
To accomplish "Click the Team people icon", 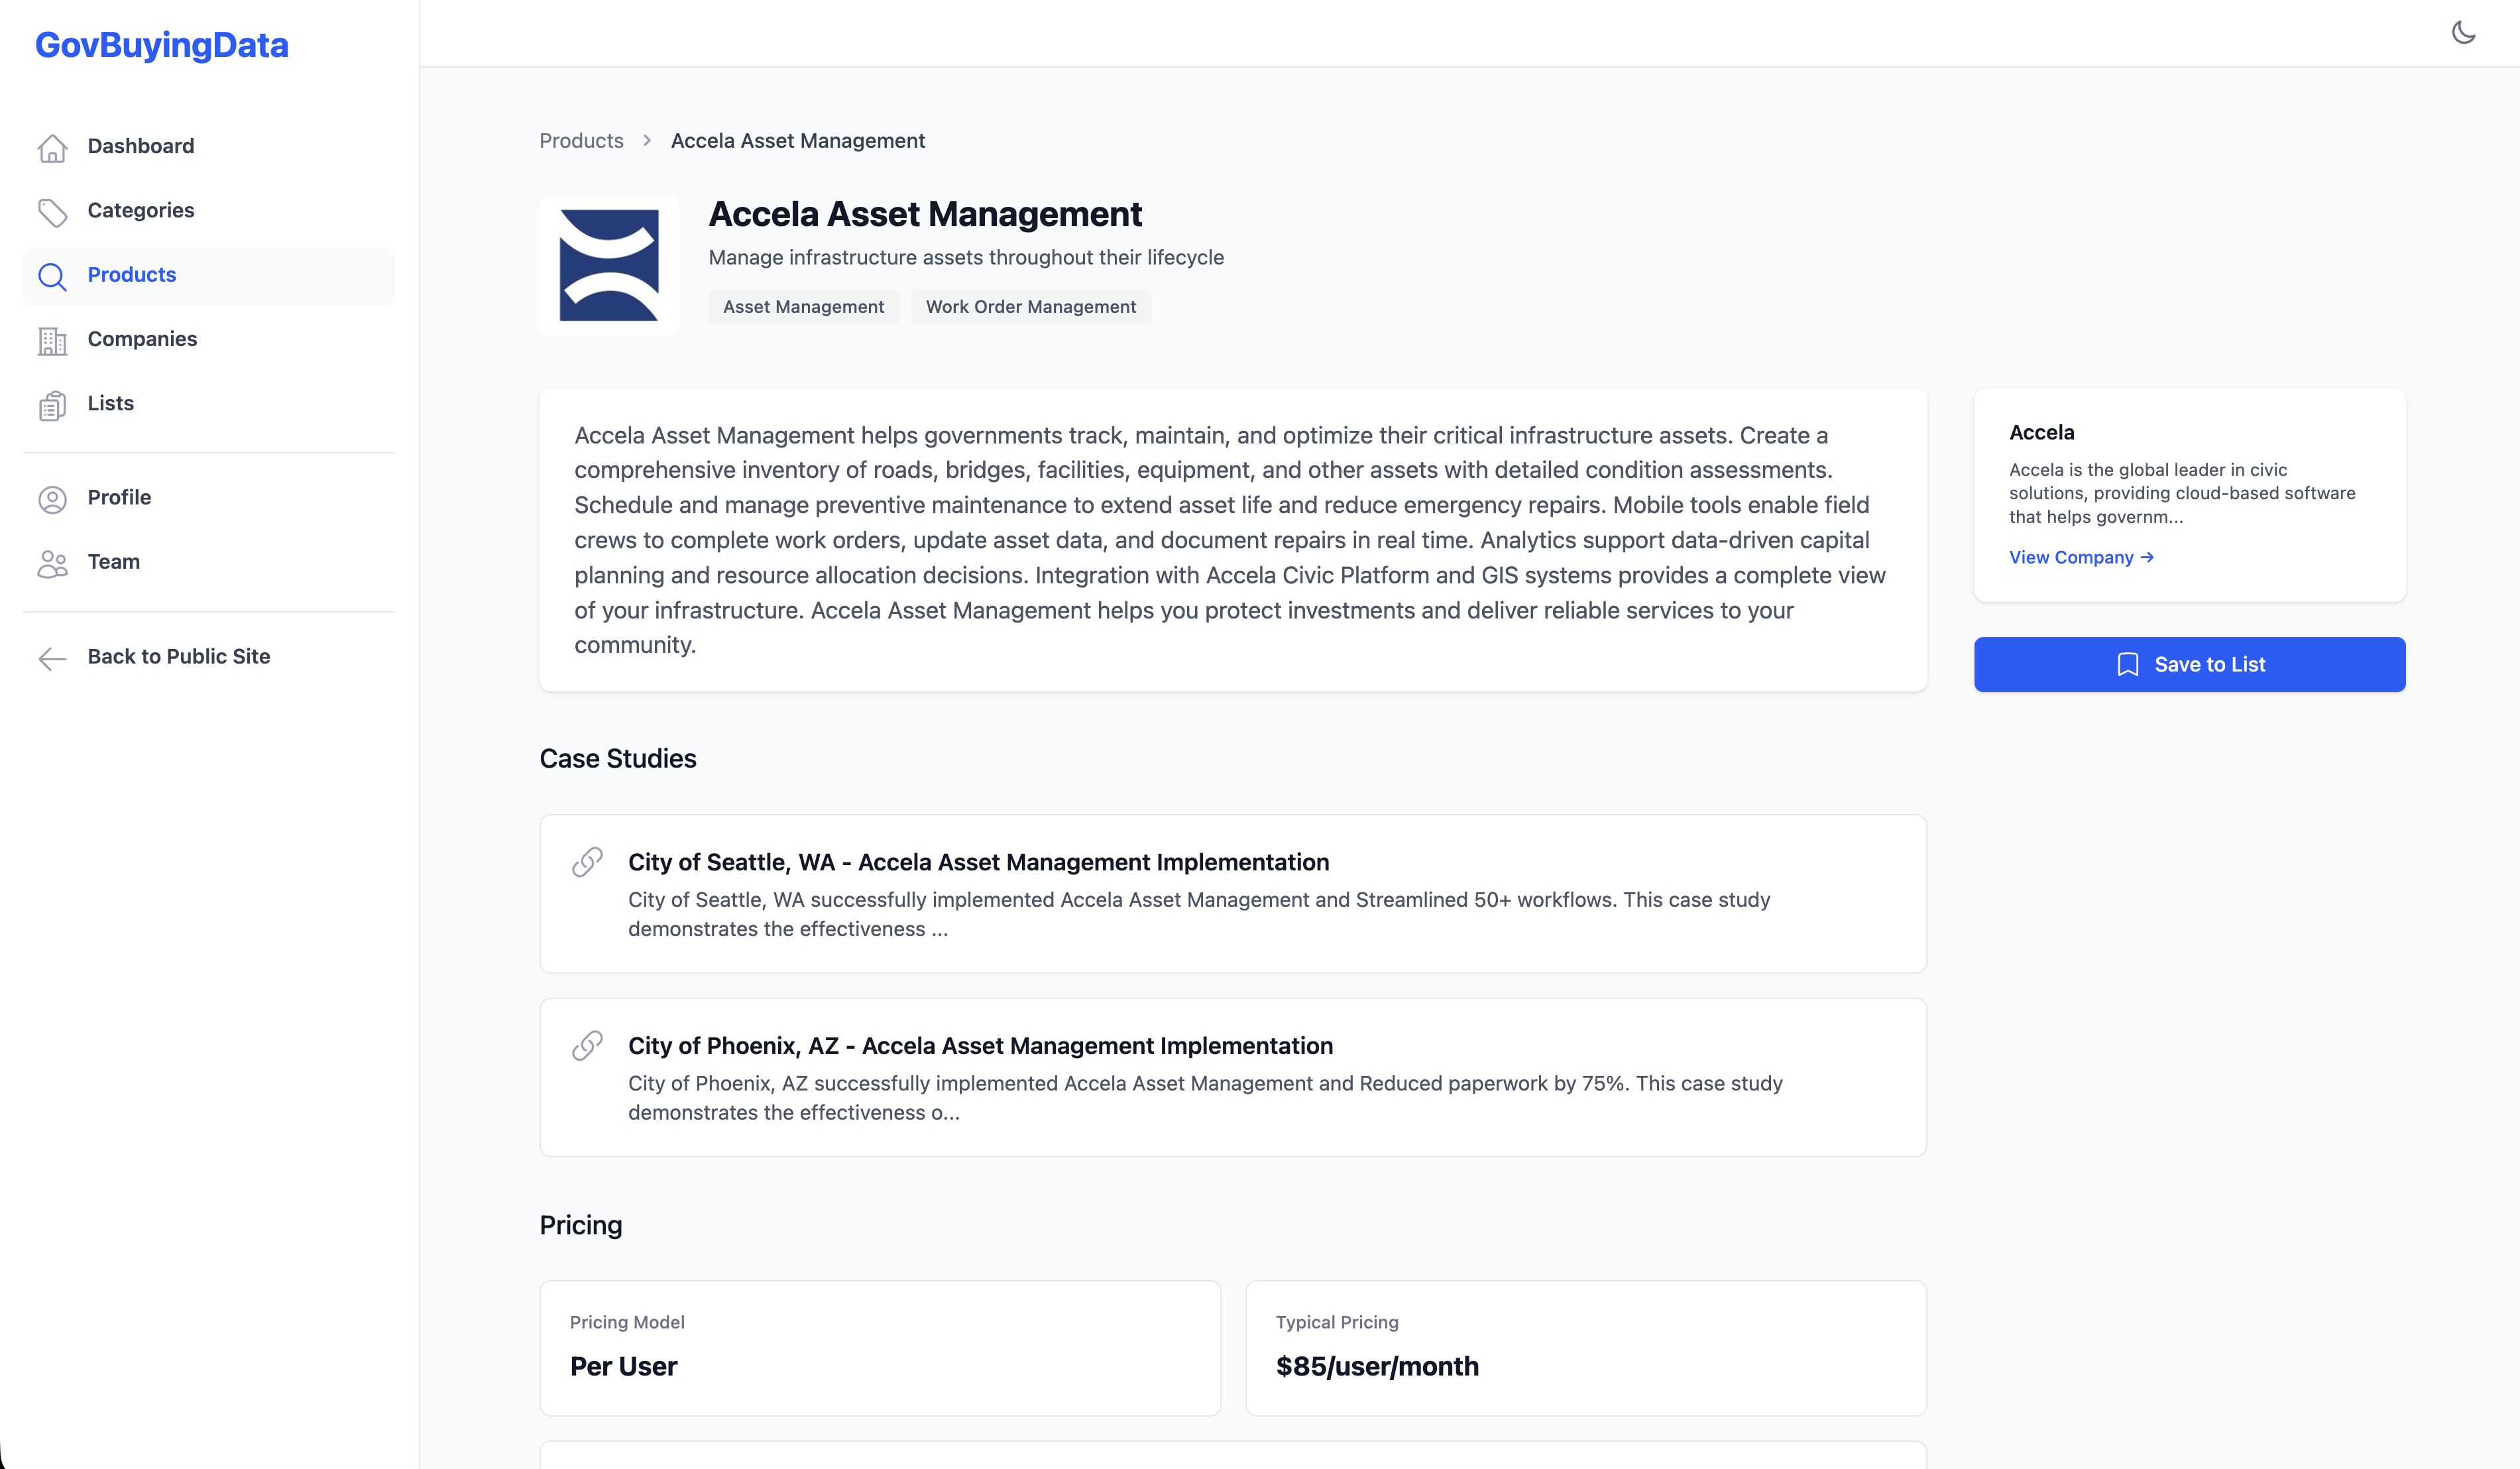I will pos(52,563).
